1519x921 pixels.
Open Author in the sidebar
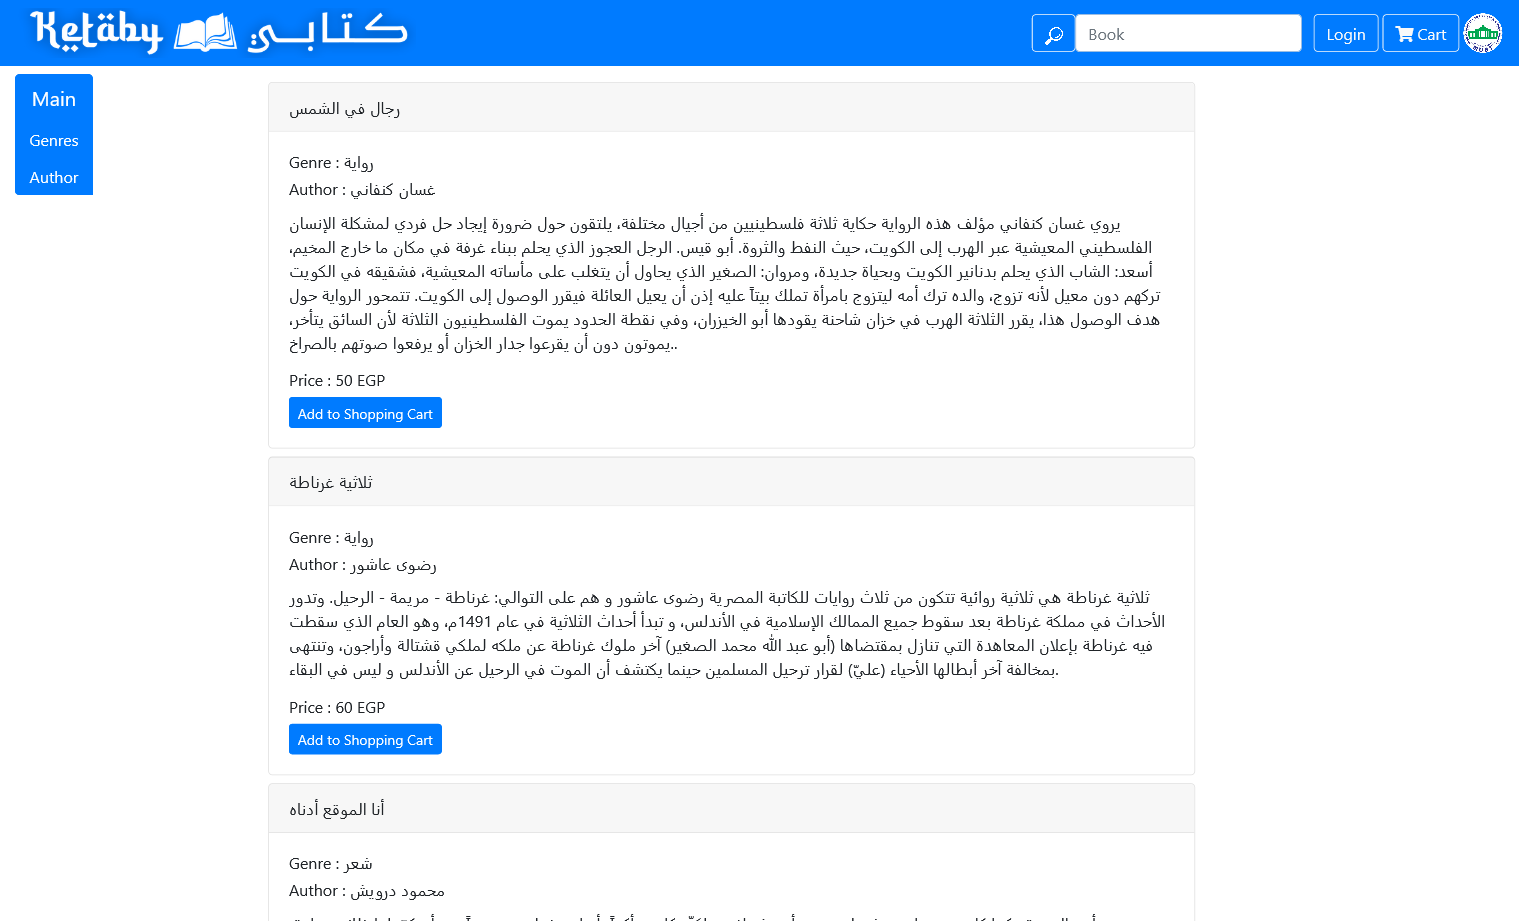coord(54,178)
